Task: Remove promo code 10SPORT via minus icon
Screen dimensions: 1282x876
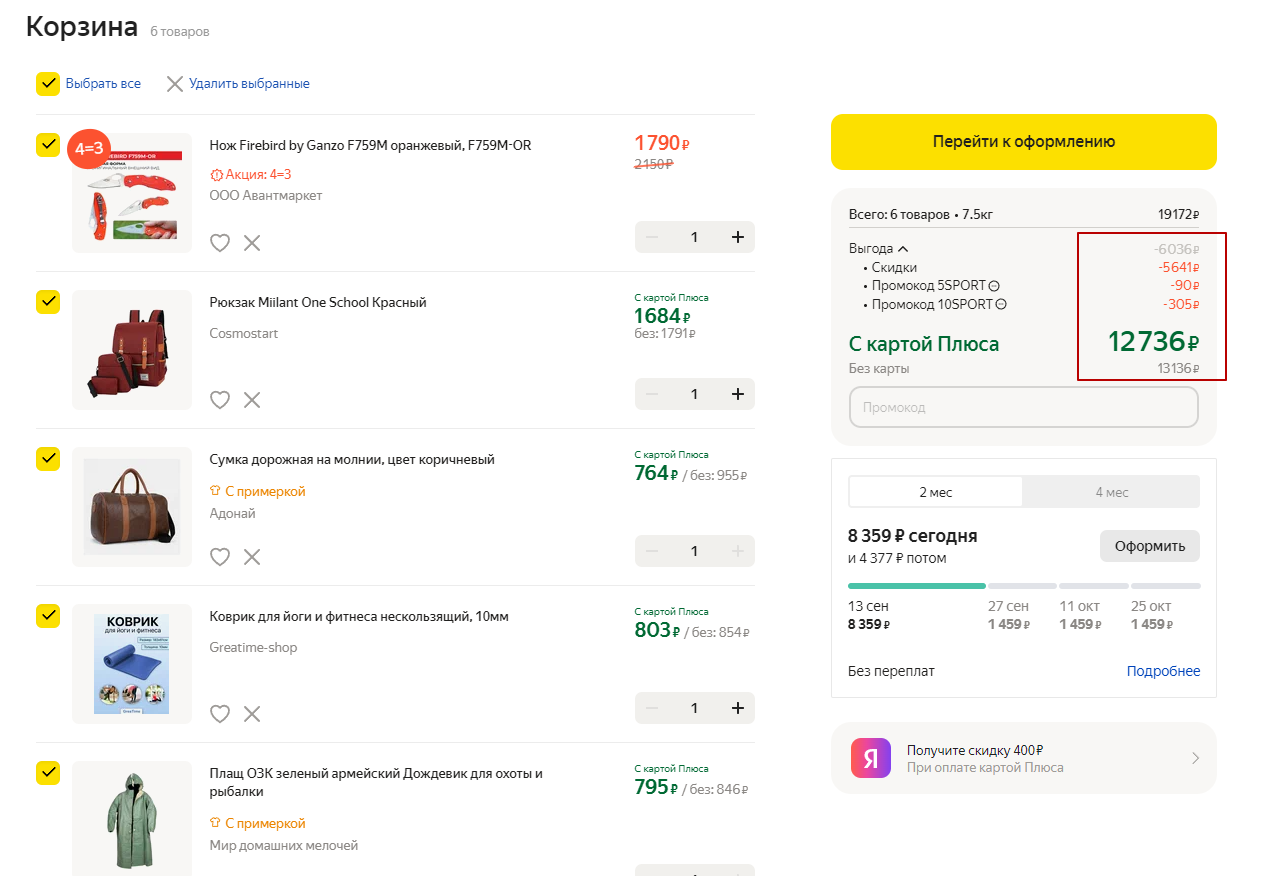Action: coord(1001,305)
